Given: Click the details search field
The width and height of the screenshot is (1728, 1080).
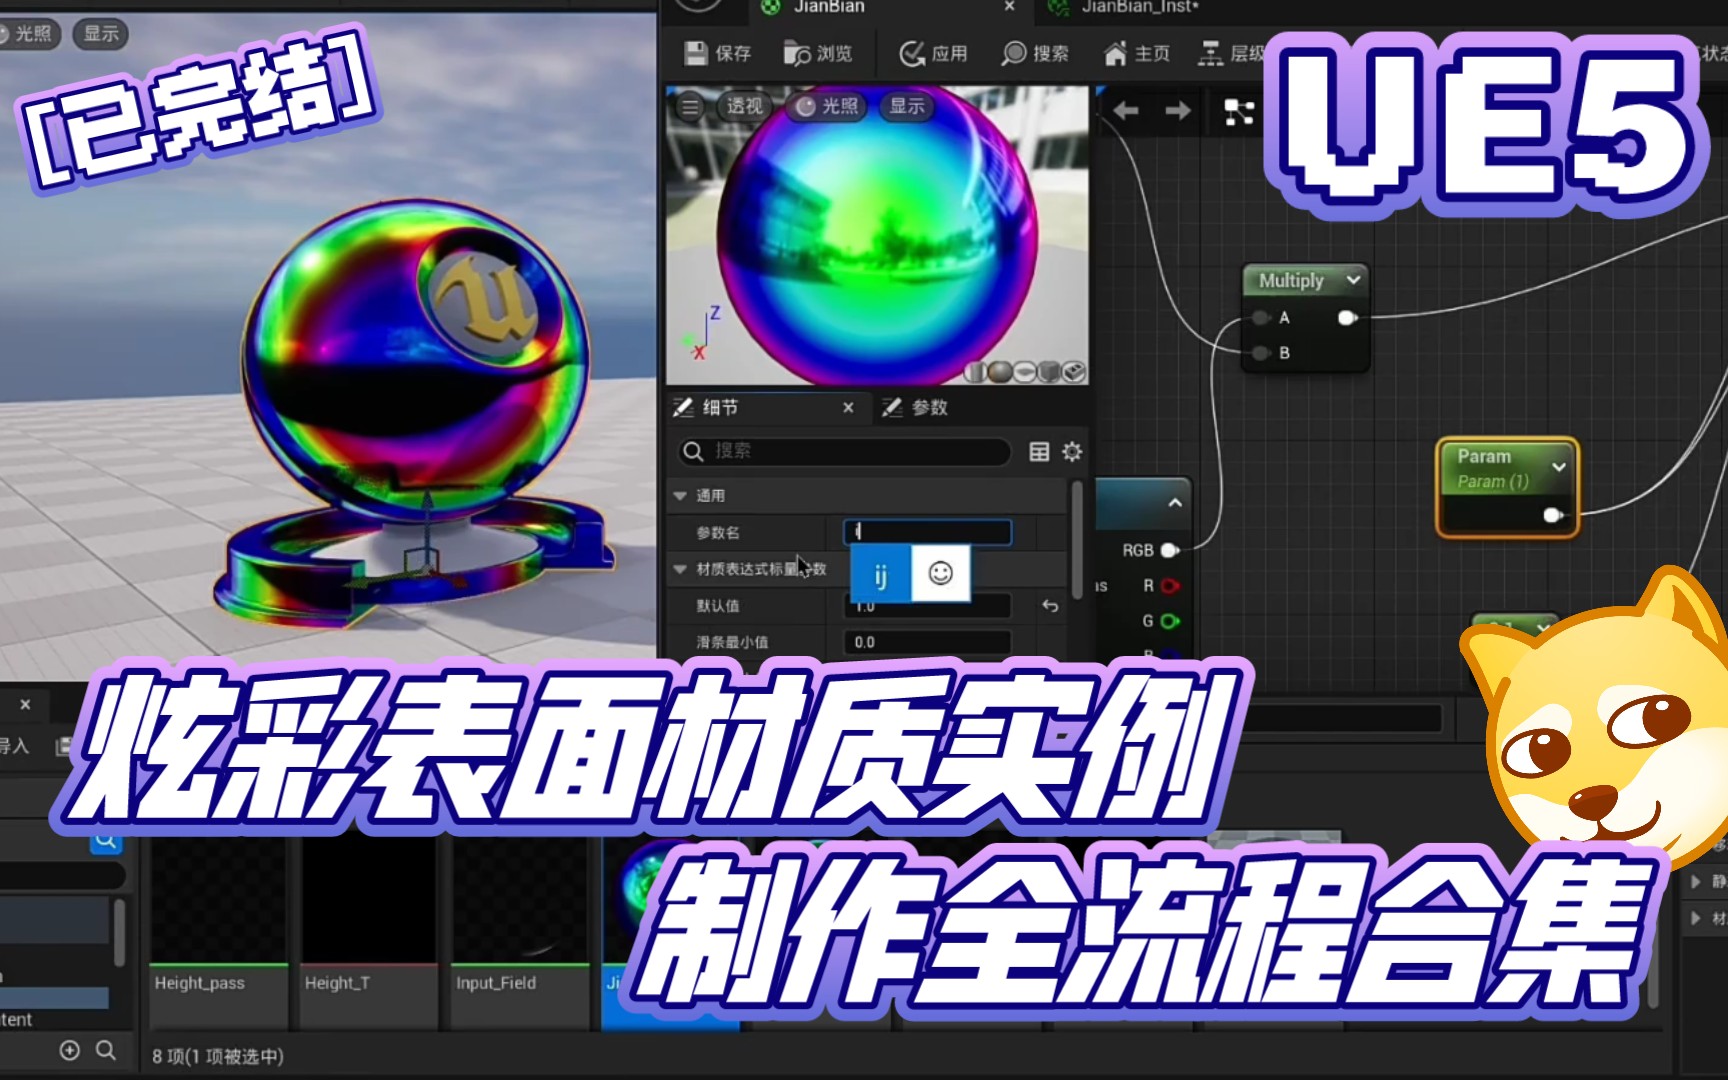Looking at the screenshot, I should click(844, 451).
